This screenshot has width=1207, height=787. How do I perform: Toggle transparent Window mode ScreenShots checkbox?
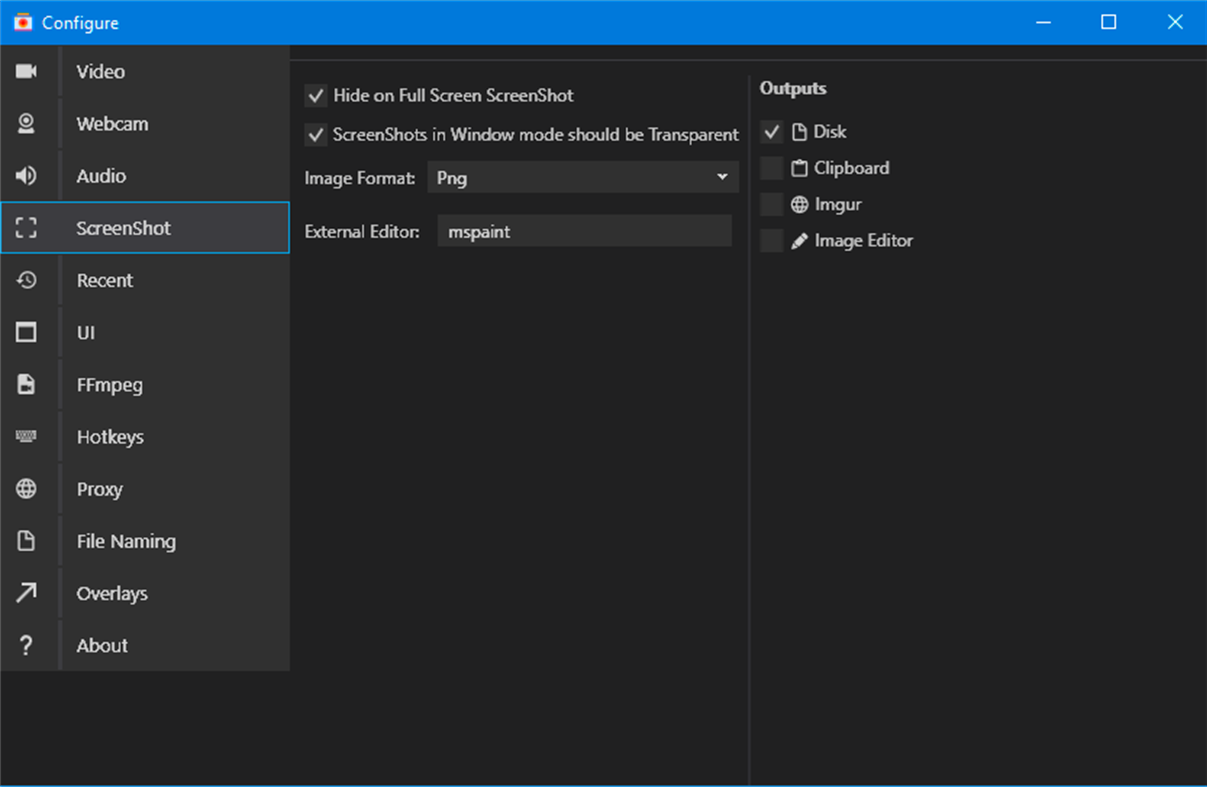[316, 134]
